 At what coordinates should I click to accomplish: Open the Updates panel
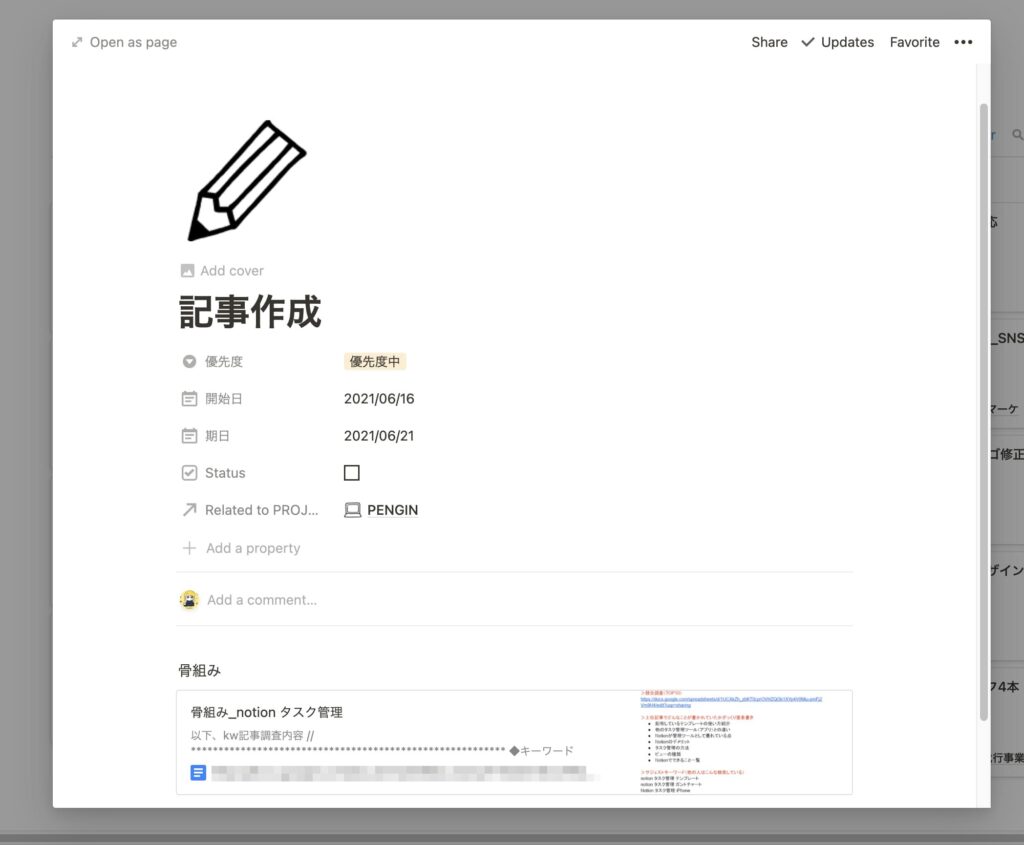click(847, 42)
